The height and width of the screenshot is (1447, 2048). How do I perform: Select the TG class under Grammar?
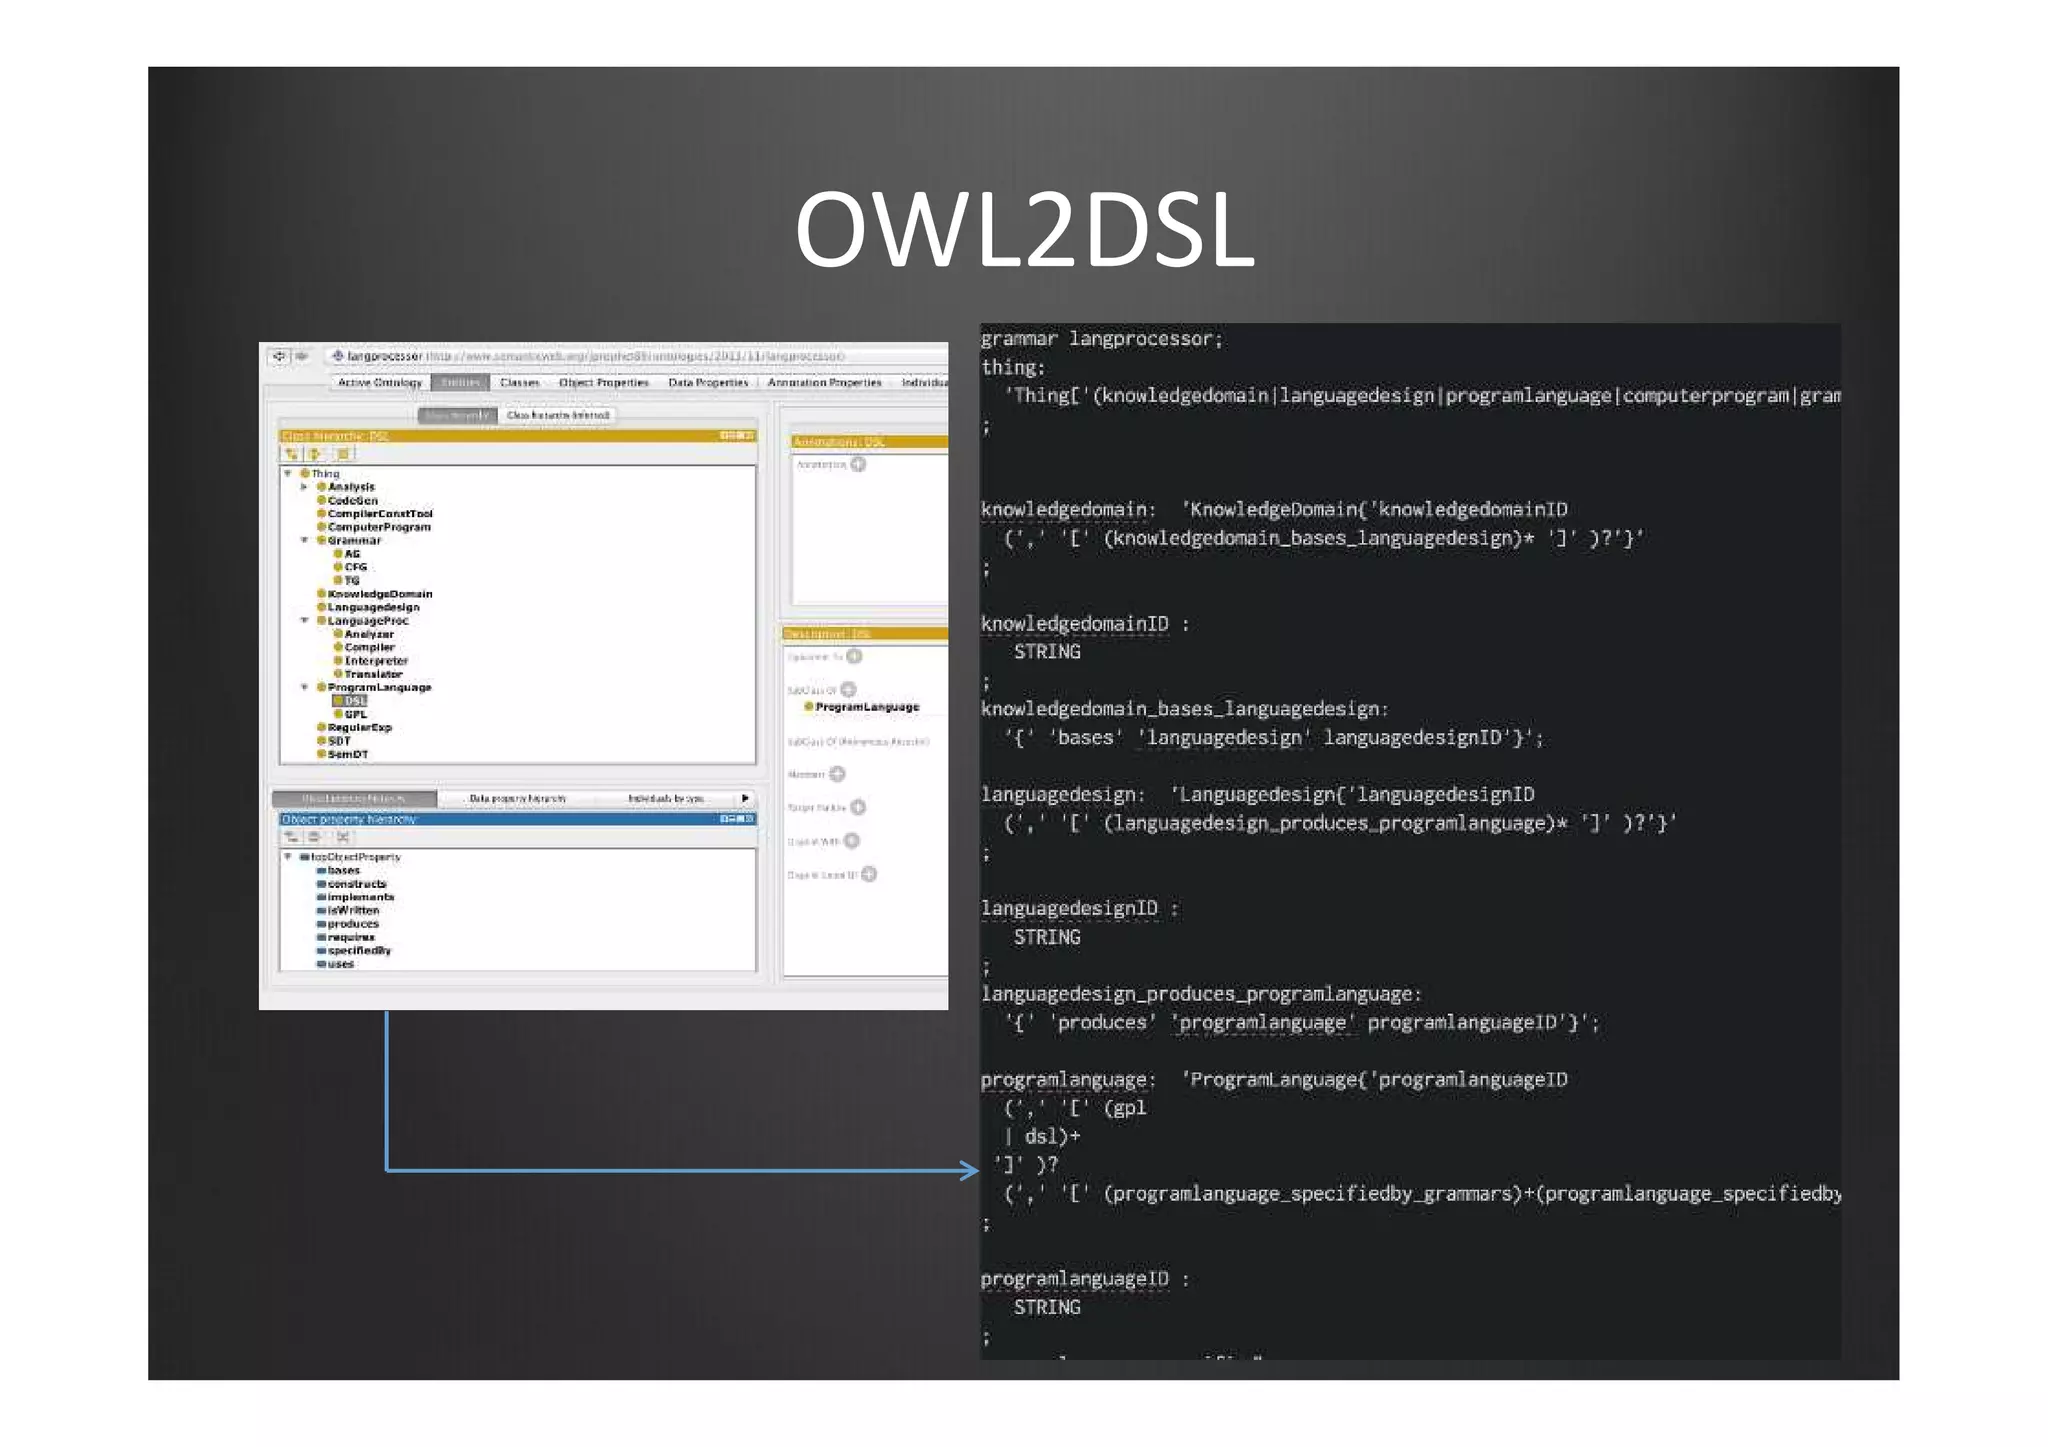[346, 580]
